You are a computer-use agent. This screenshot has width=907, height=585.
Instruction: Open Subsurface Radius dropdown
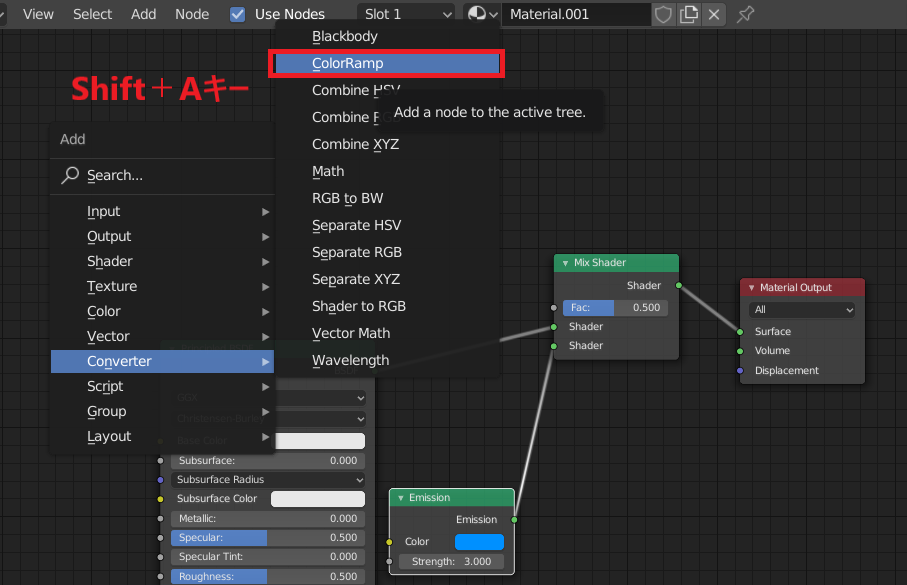[x=268, y=480]
